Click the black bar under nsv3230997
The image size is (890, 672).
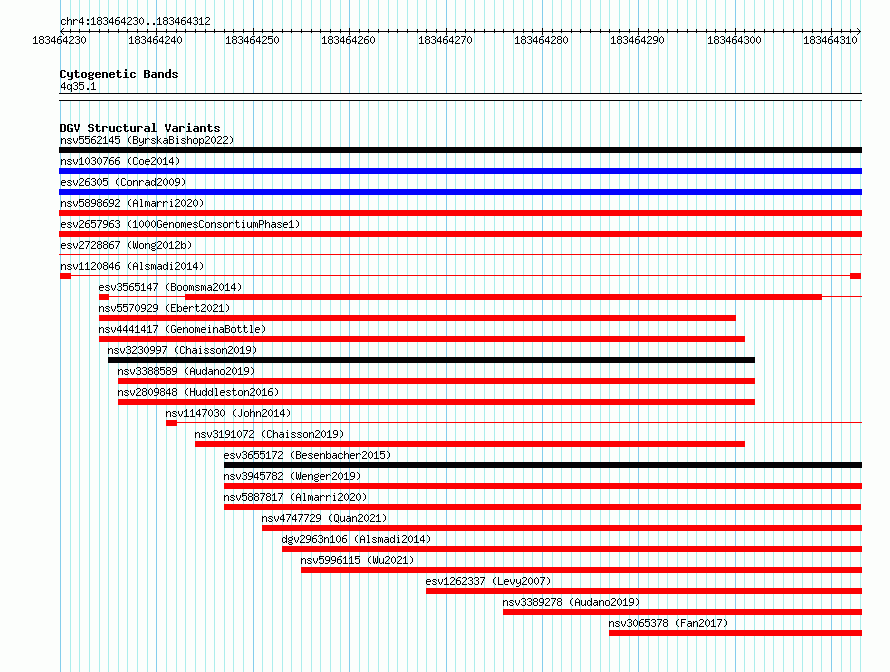pyautogui.click(x=431, y=360)
